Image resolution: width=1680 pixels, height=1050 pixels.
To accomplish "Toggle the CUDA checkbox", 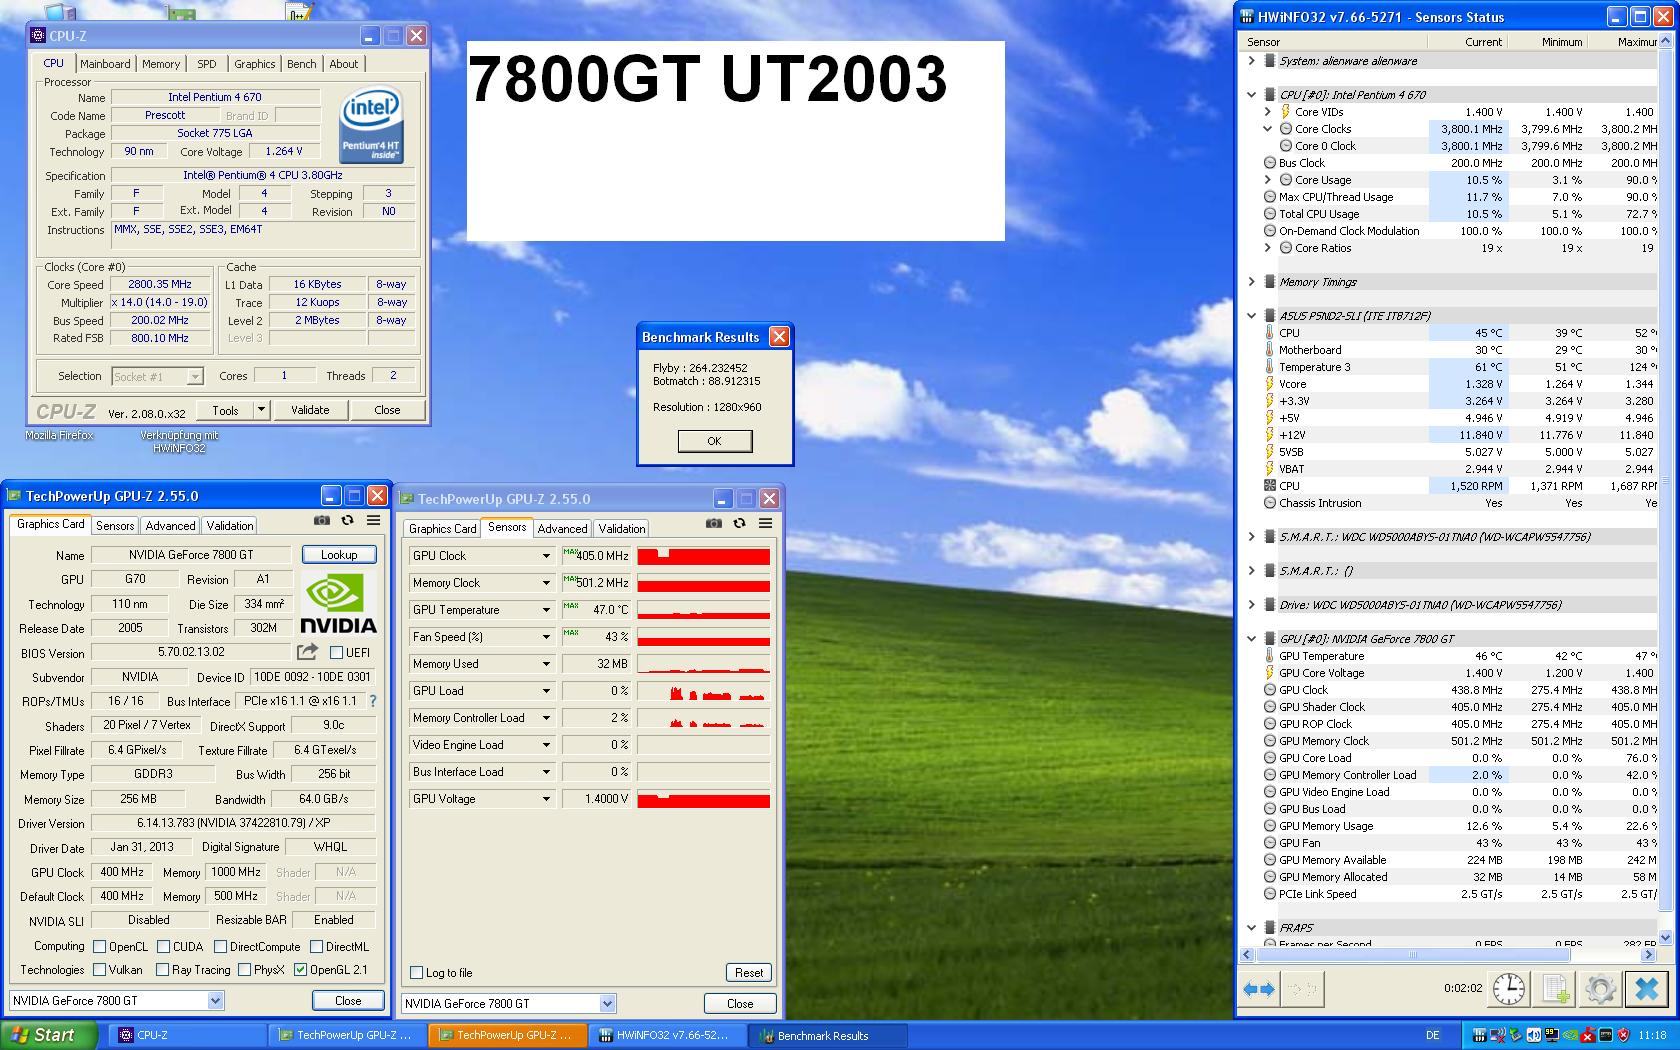I will click(162, 946).
